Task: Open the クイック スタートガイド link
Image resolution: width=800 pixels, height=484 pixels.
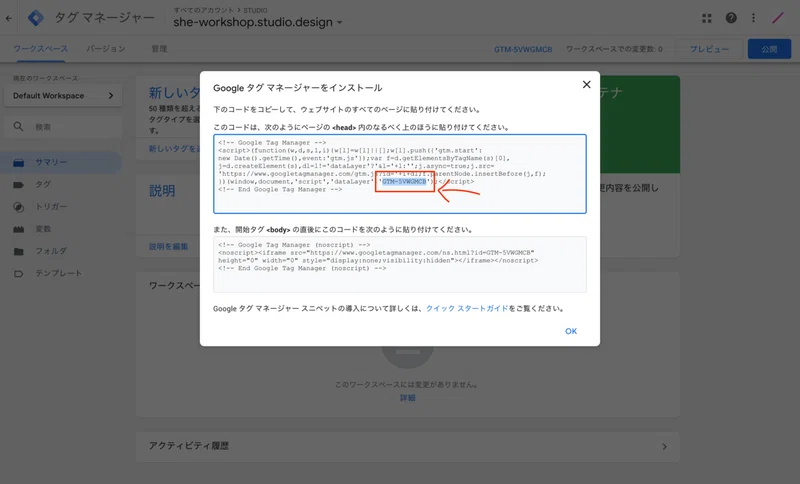Action: 467,309
